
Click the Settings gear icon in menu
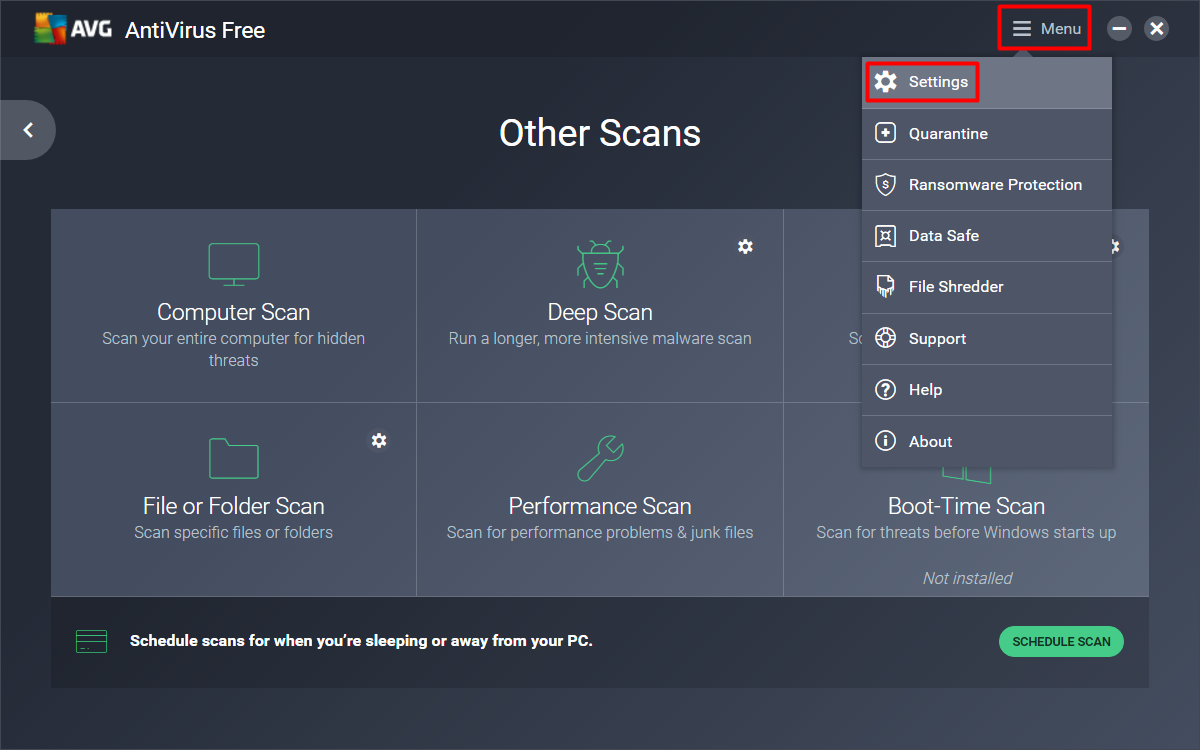point(885,82)
